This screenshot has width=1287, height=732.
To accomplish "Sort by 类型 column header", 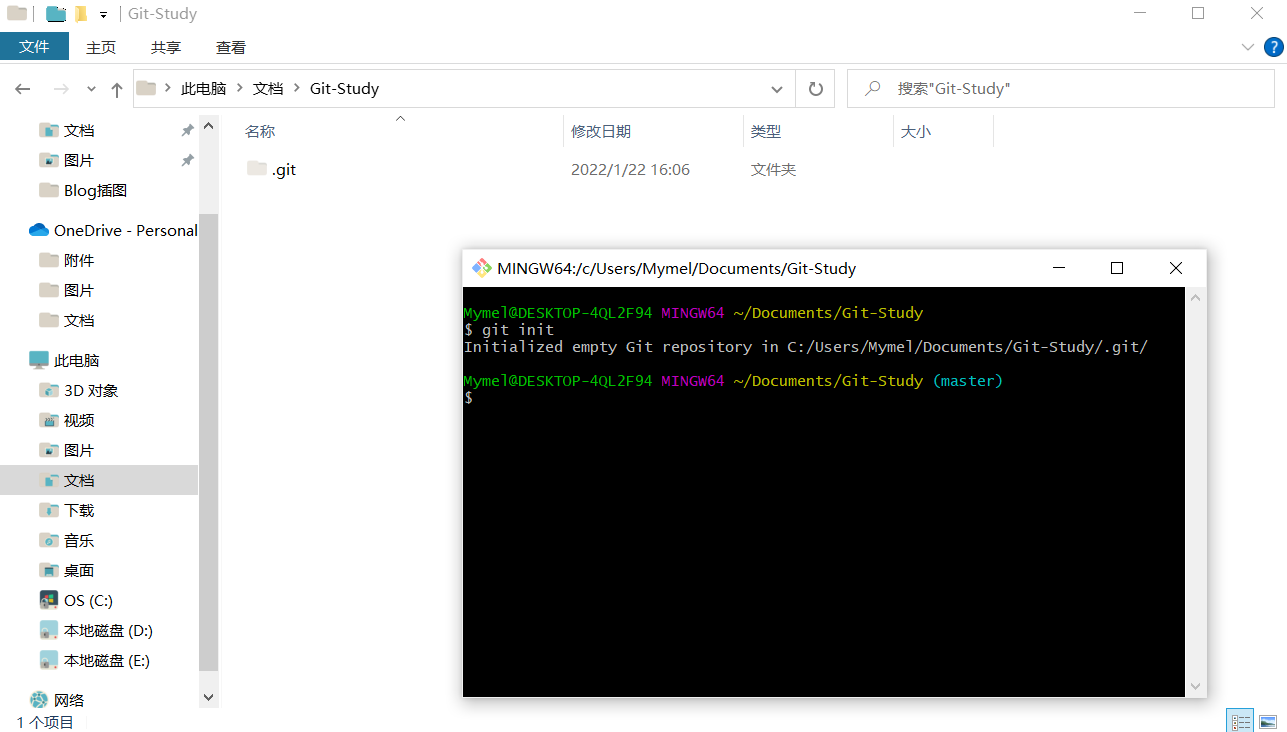I will point(766,131).
